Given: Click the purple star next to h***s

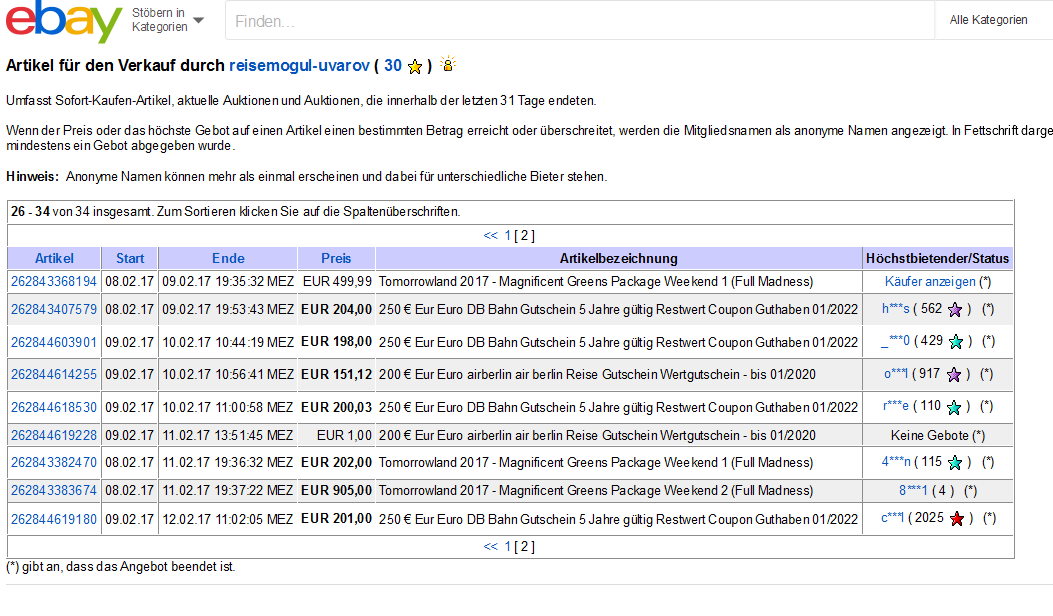Looking at the screenshot, I should [955, 310].
